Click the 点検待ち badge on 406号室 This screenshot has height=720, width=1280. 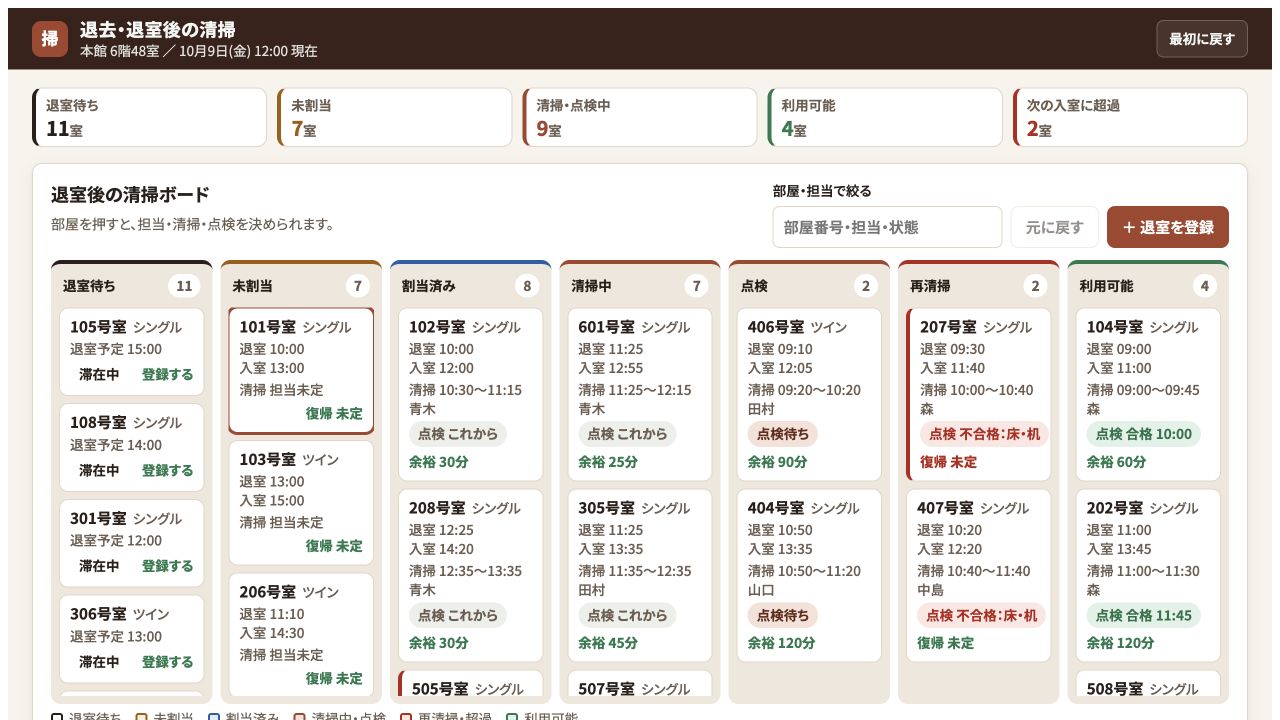click(x=783, y=434)
